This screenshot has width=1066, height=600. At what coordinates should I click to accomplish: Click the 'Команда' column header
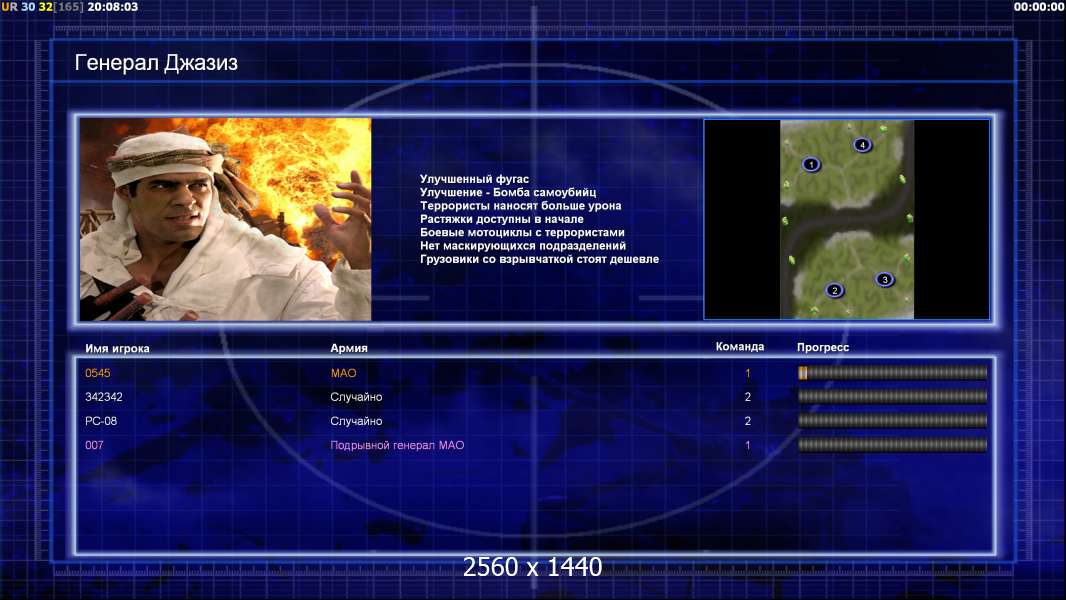point(740,347)
